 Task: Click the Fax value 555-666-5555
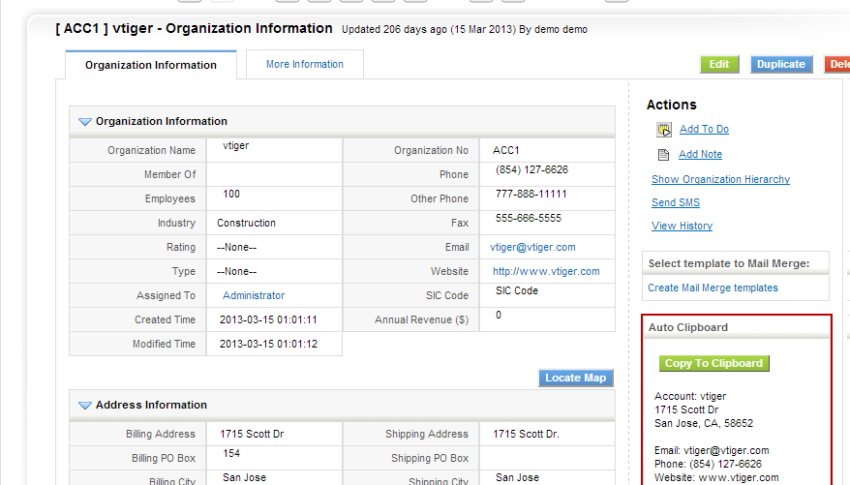point(529,218)
